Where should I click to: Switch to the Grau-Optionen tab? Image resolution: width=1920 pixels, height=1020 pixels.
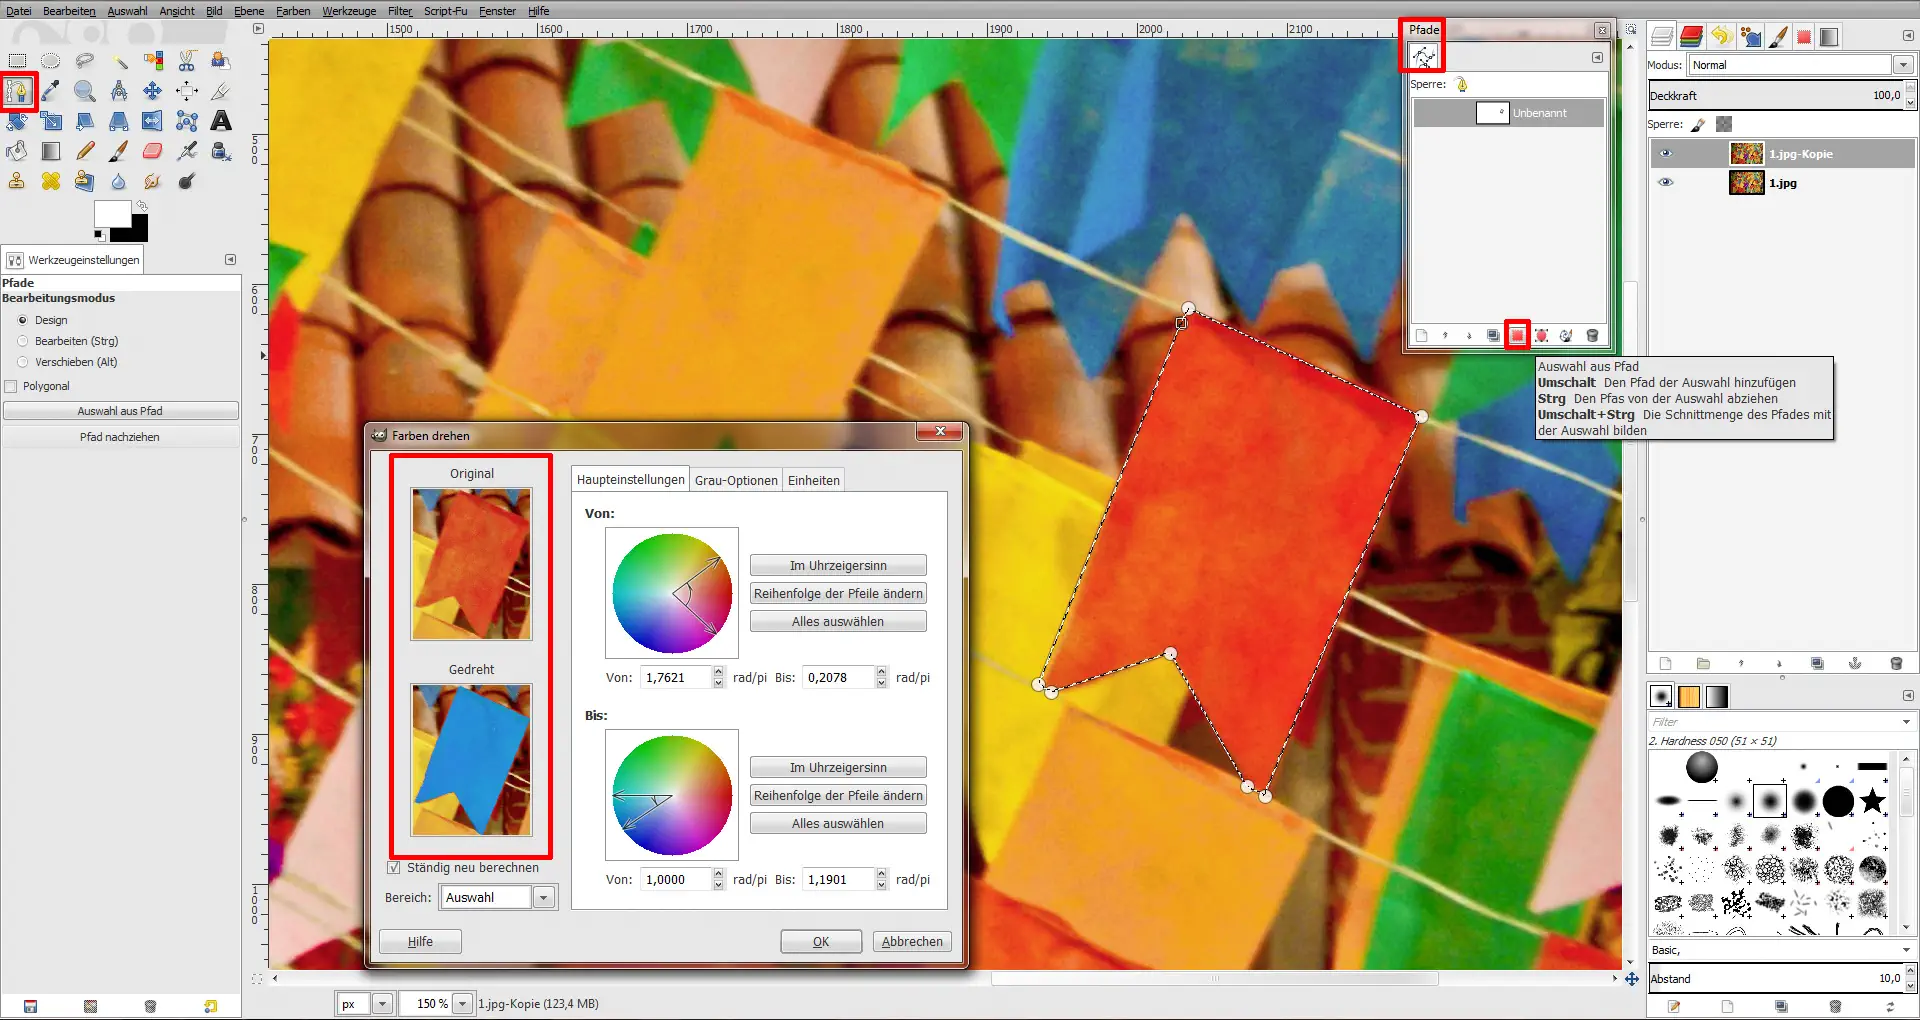[x=736, y=480]
